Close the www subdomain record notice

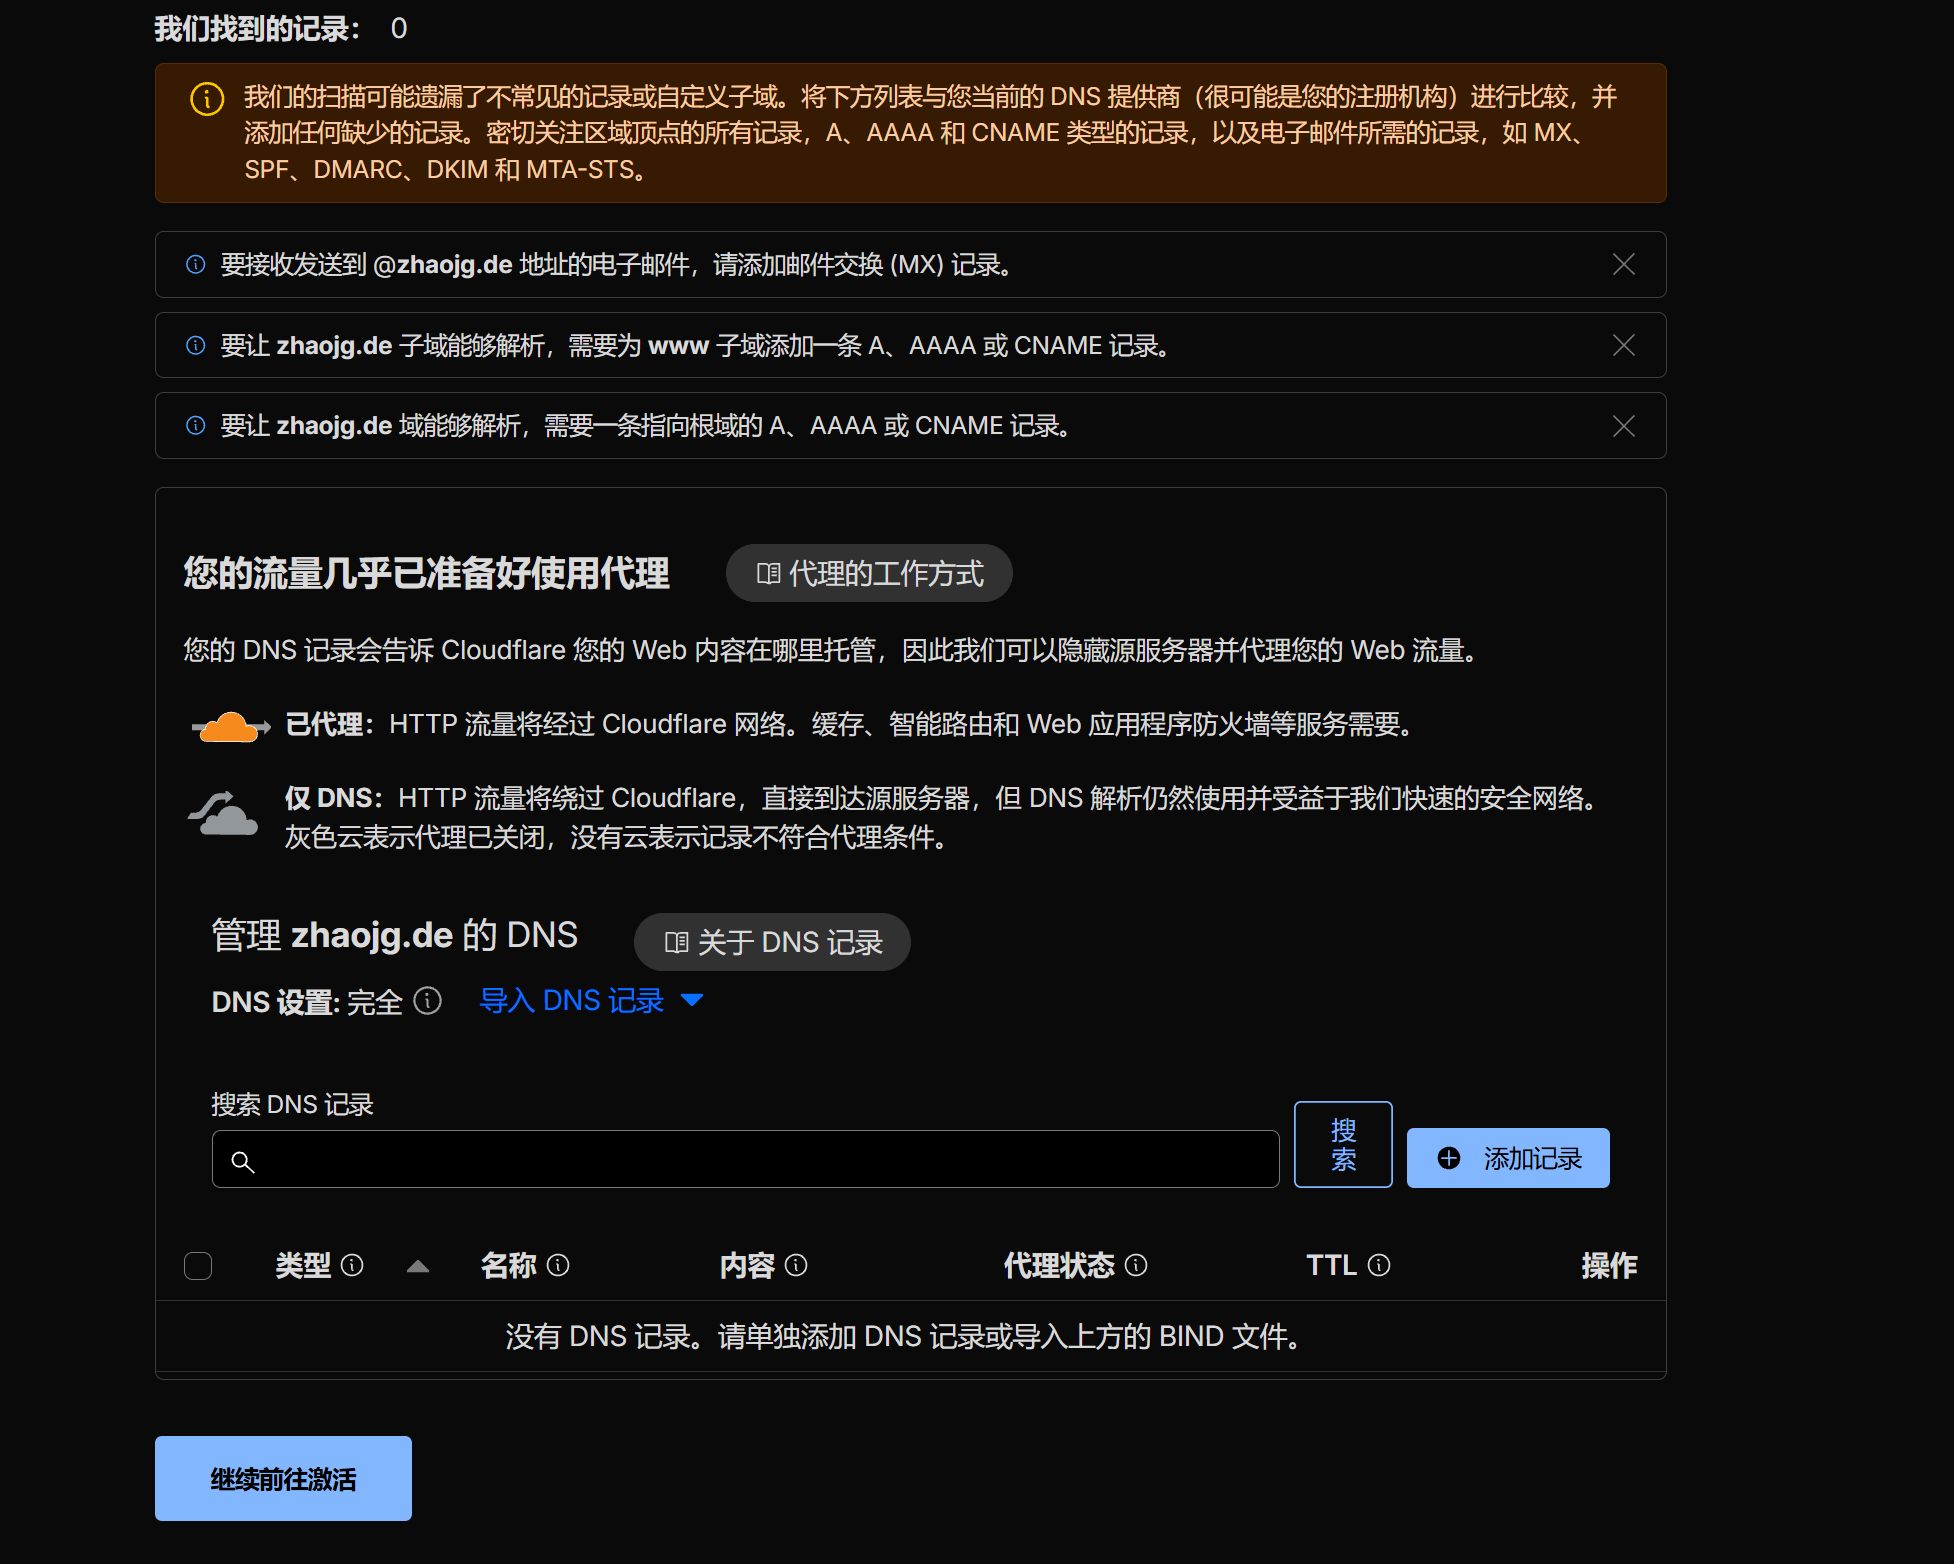[x=1623, y=345]
